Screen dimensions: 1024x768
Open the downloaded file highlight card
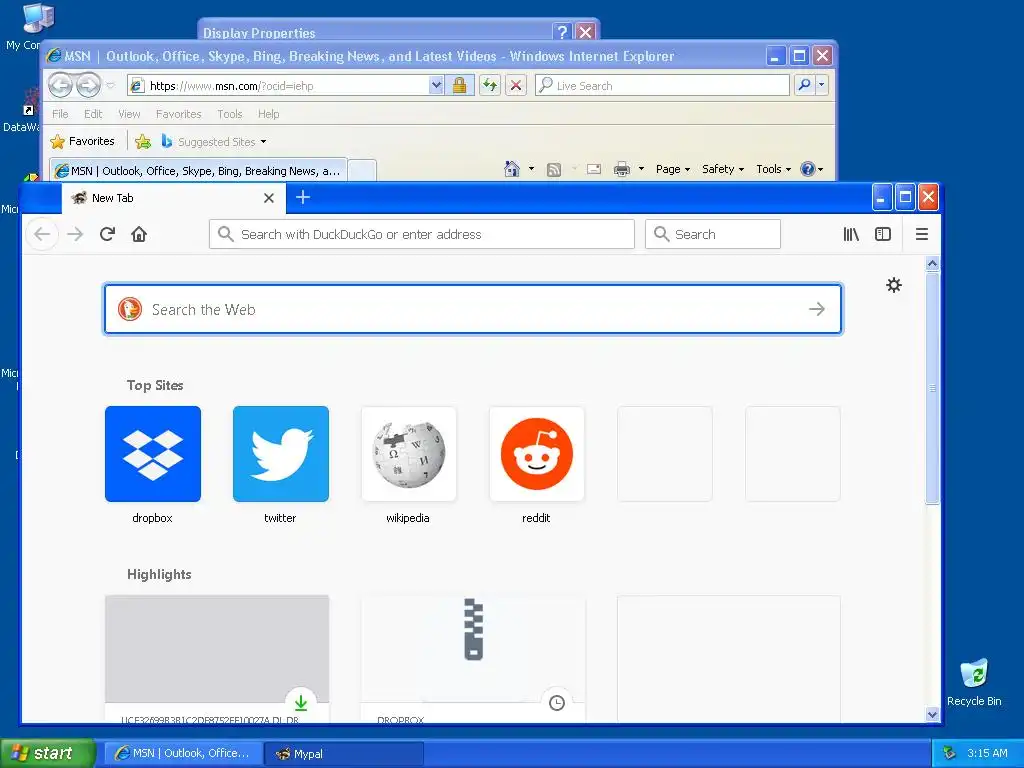(217, 658)
